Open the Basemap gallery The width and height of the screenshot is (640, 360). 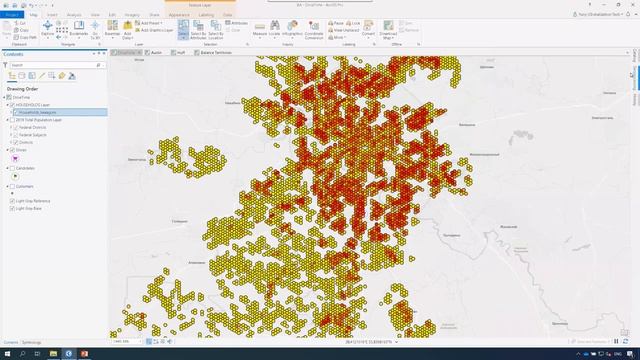(112, 29)
